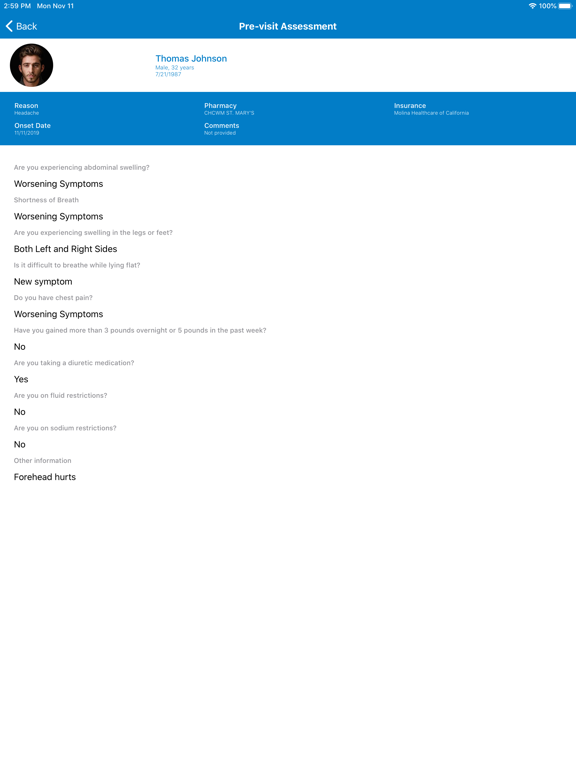The height and width of the screenshot is (768, 576).
Task: Tap the 2:59 PM clock in status bar
Action: click(x=17, y=6)
